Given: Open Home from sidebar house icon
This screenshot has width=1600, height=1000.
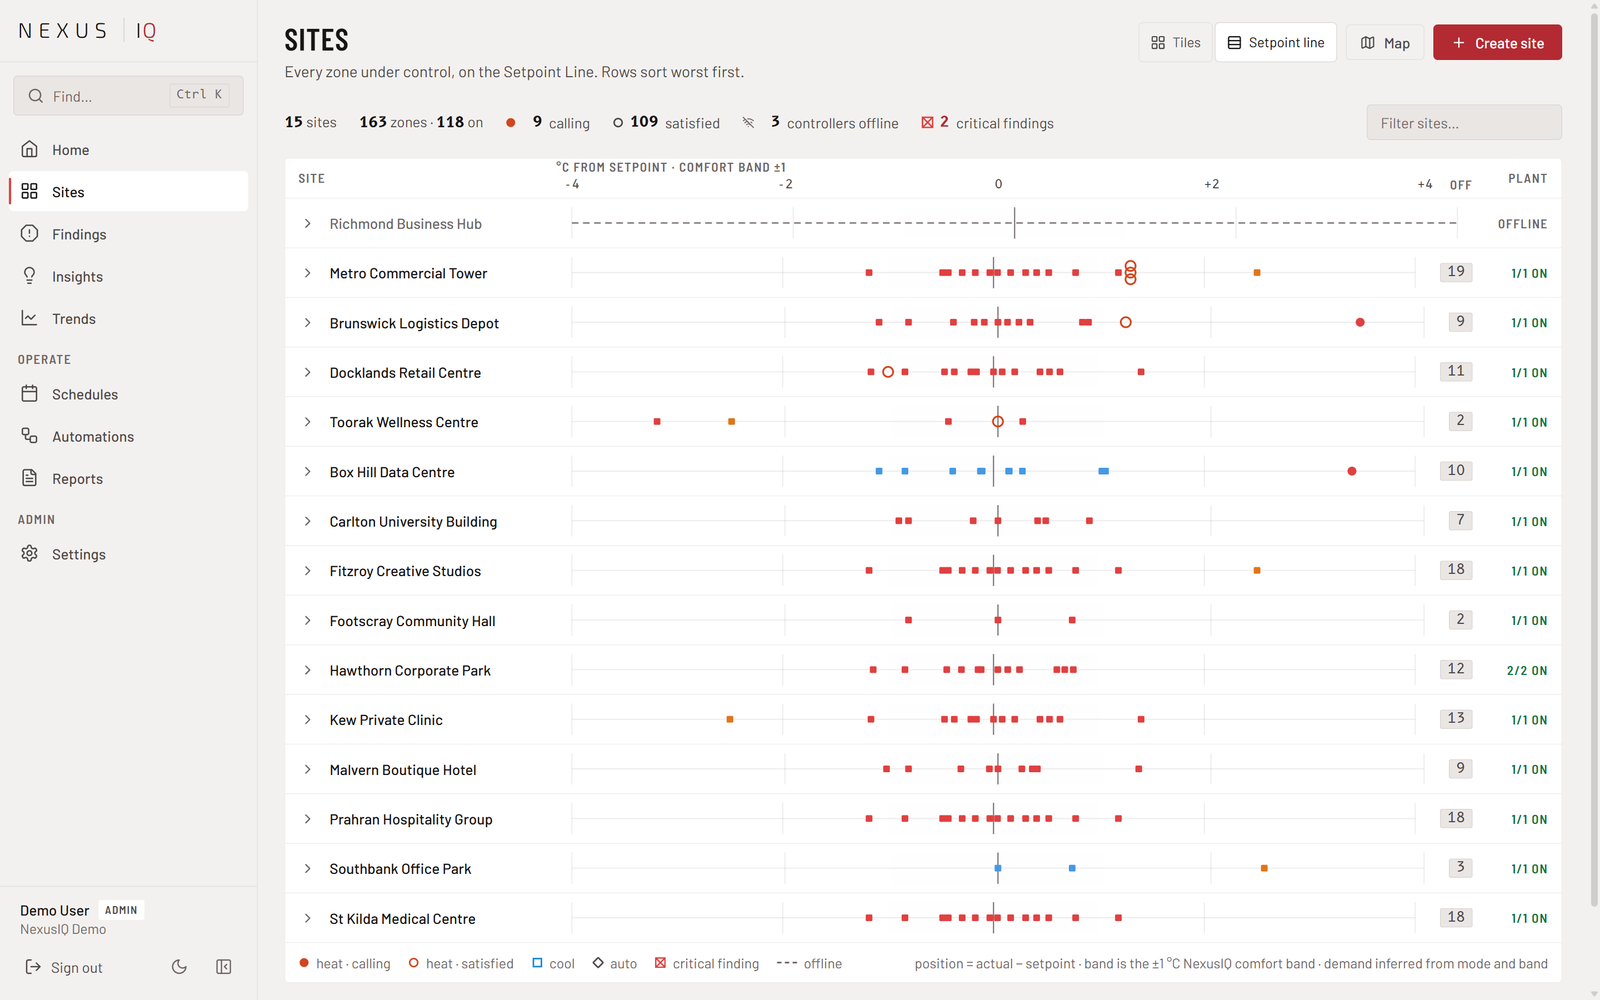Looking at the screenshot, I should pos(30,149).
